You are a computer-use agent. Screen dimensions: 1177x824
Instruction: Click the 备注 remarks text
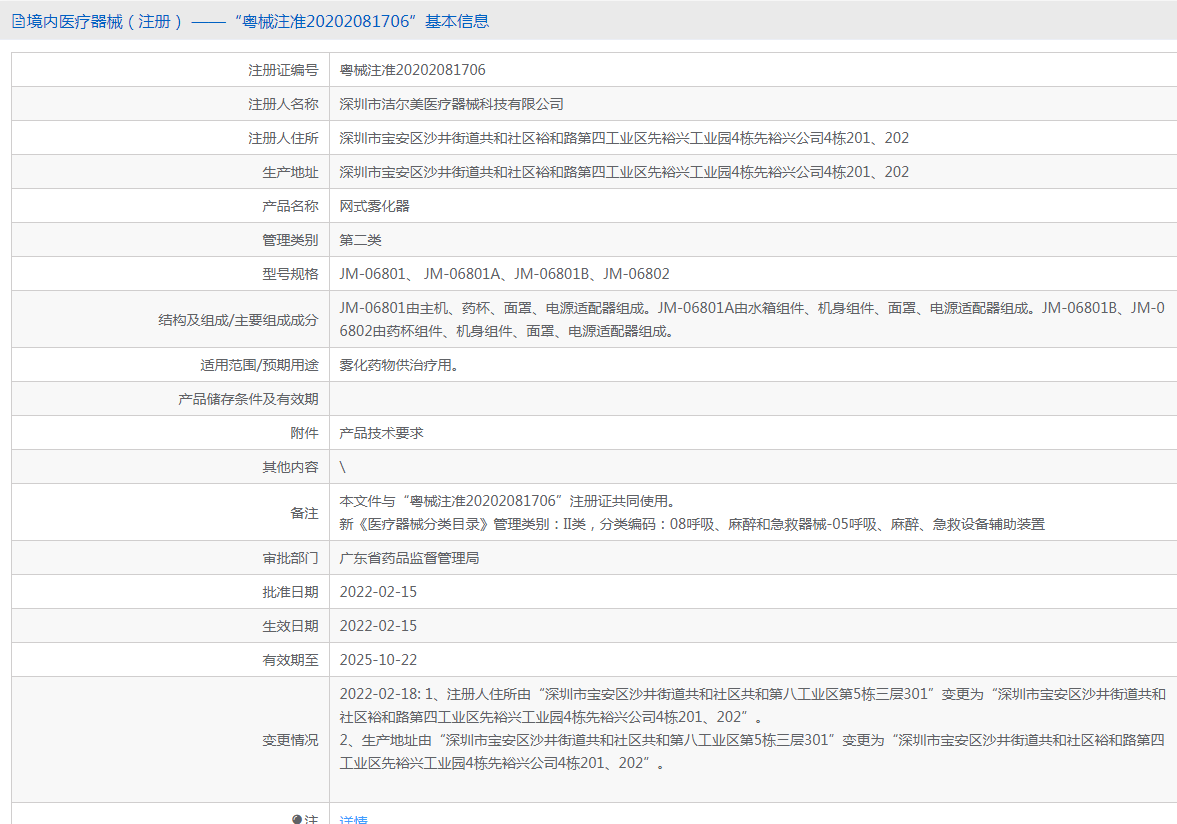(692, 513)
